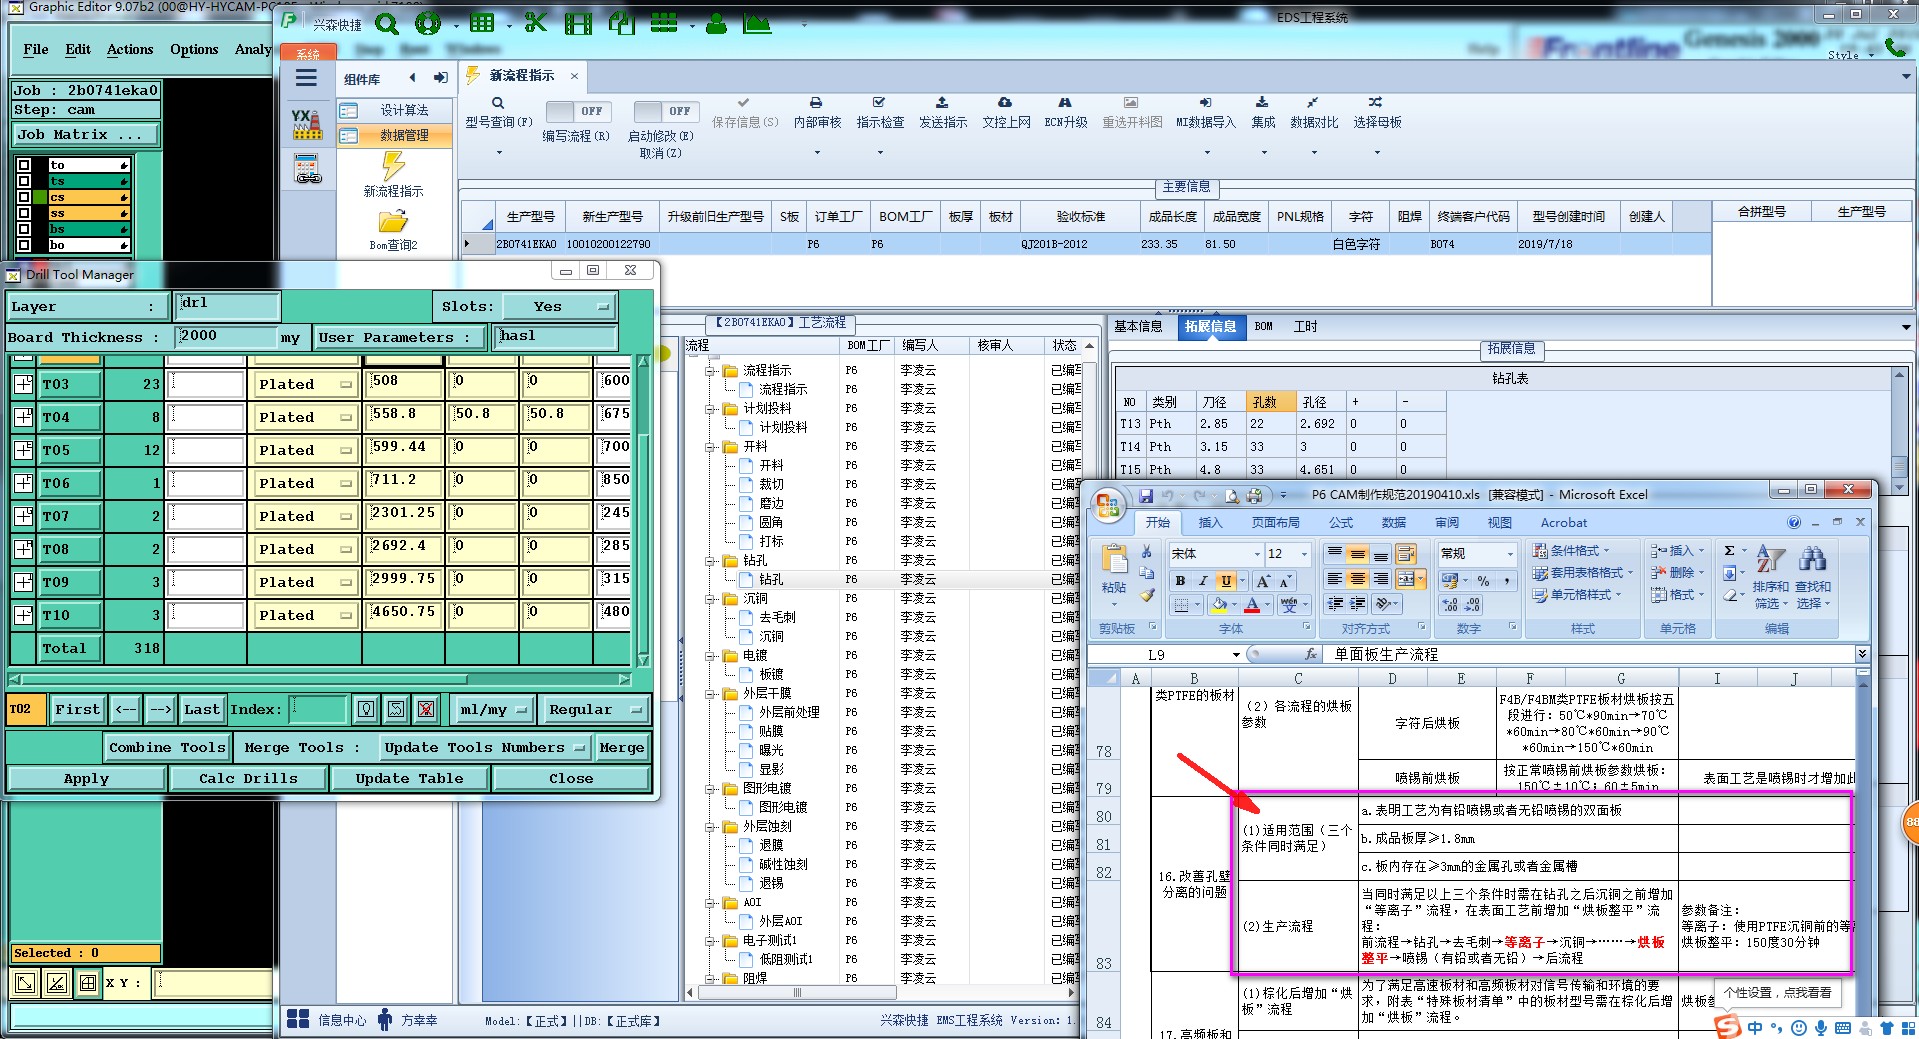Image resolution: width=1919 pixels, height=1039 pixels.
Task: Click the Bold button in the Excel ribbon
Action: tap(1180, 581)
